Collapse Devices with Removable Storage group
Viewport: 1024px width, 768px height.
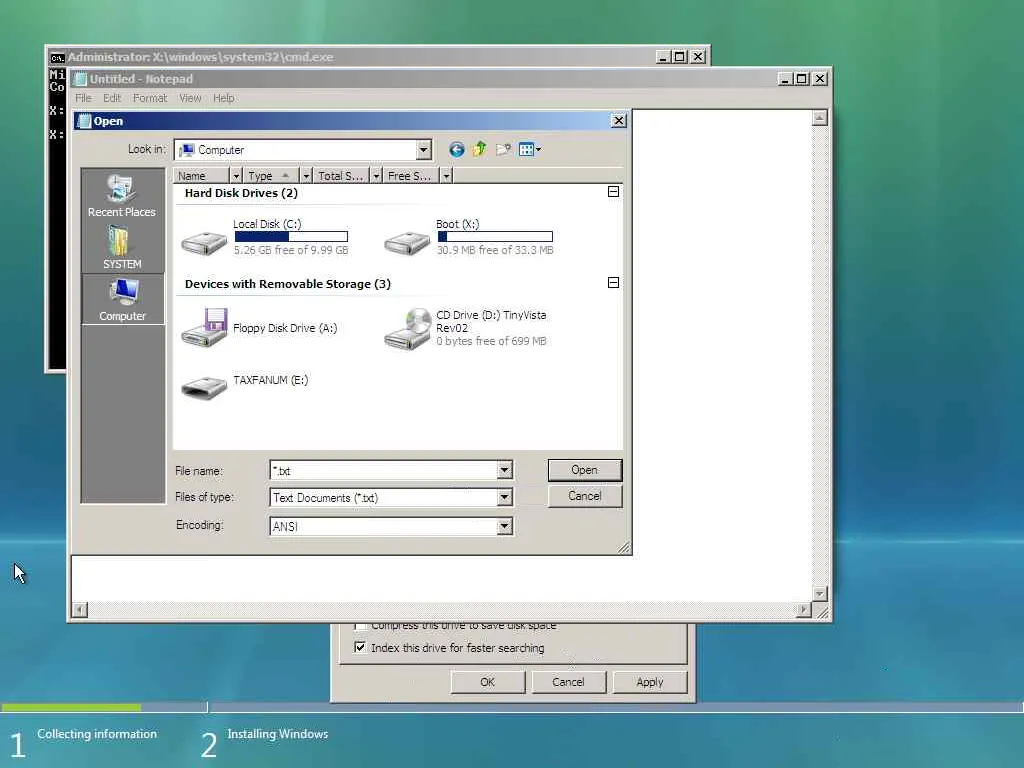[x=613, y=283]
